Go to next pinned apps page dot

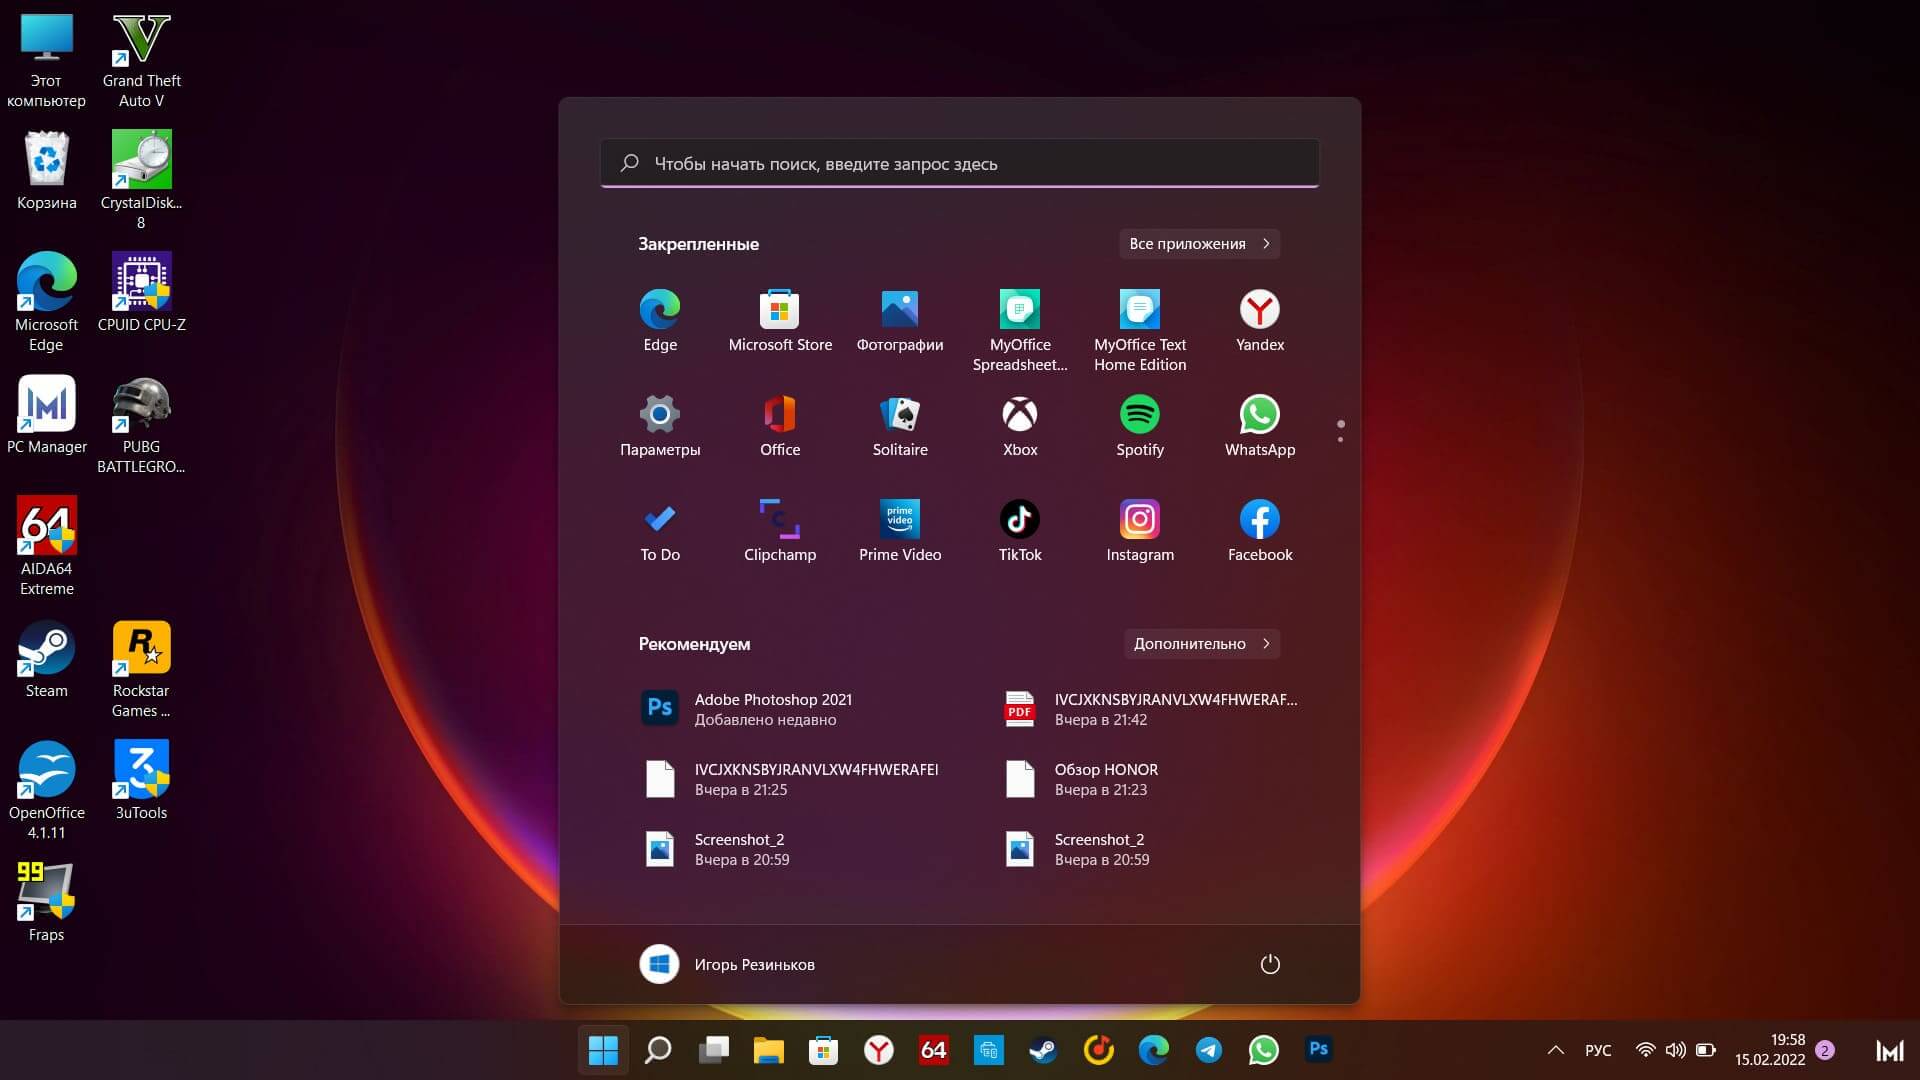[1340, 440]
